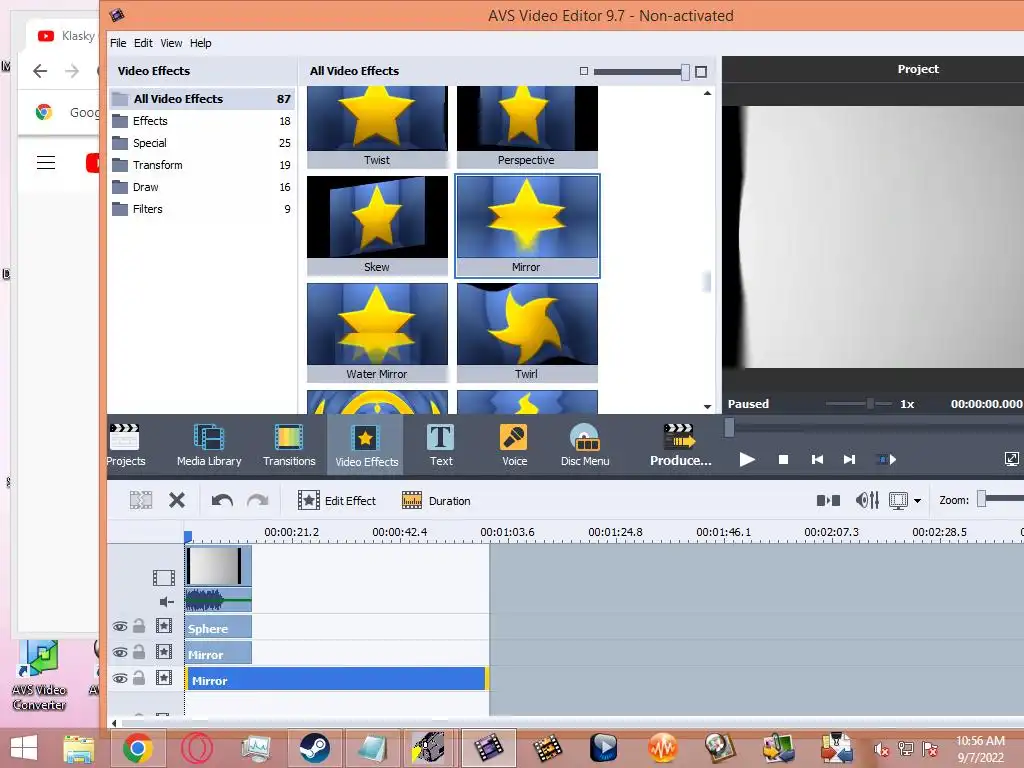1024x768 pixels.
Task: Select the video clip on main track
Action: pos(218,566)
